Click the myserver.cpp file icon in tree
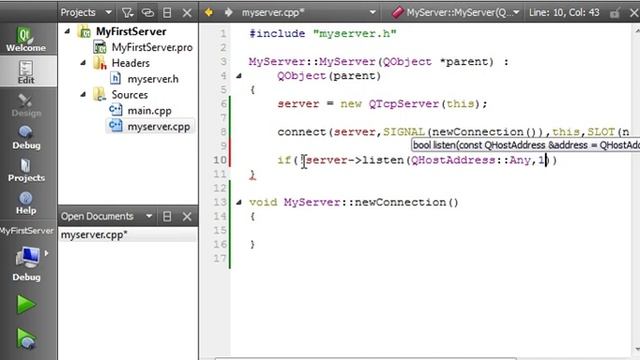Viewport: 640px width, 360px height. tap(116, 126)
